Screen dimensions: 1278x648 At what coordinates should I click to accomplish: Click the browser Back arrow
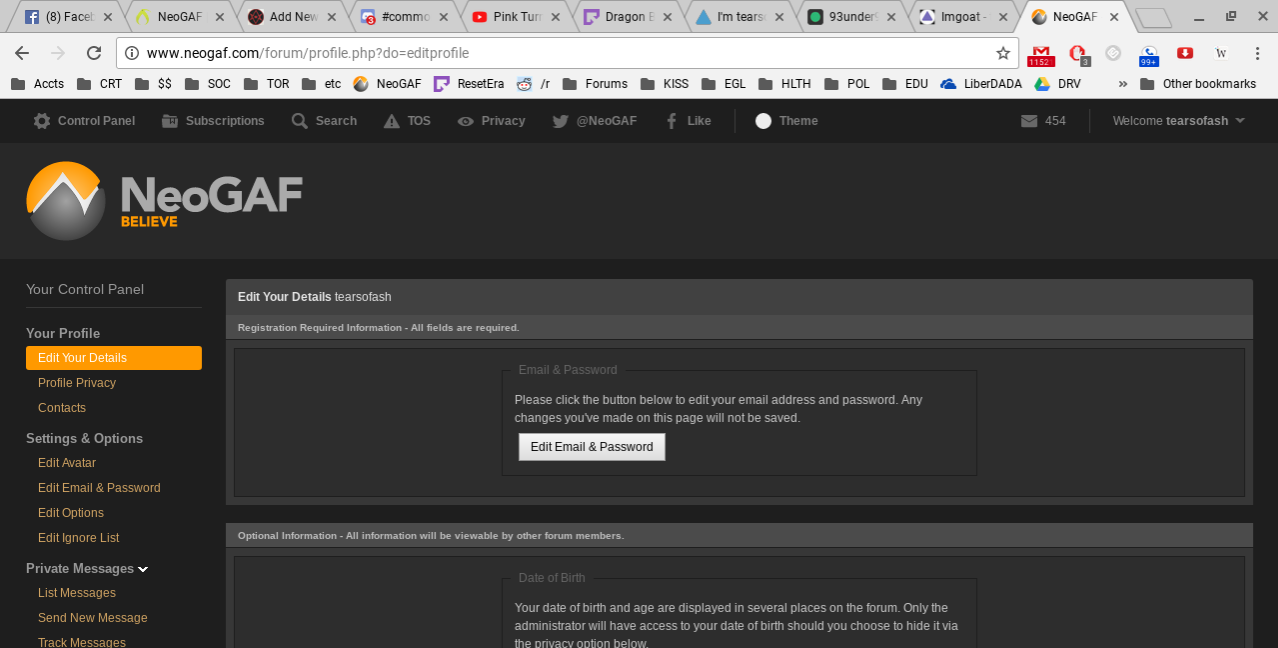pyautogui.click(x=22, y=53)
